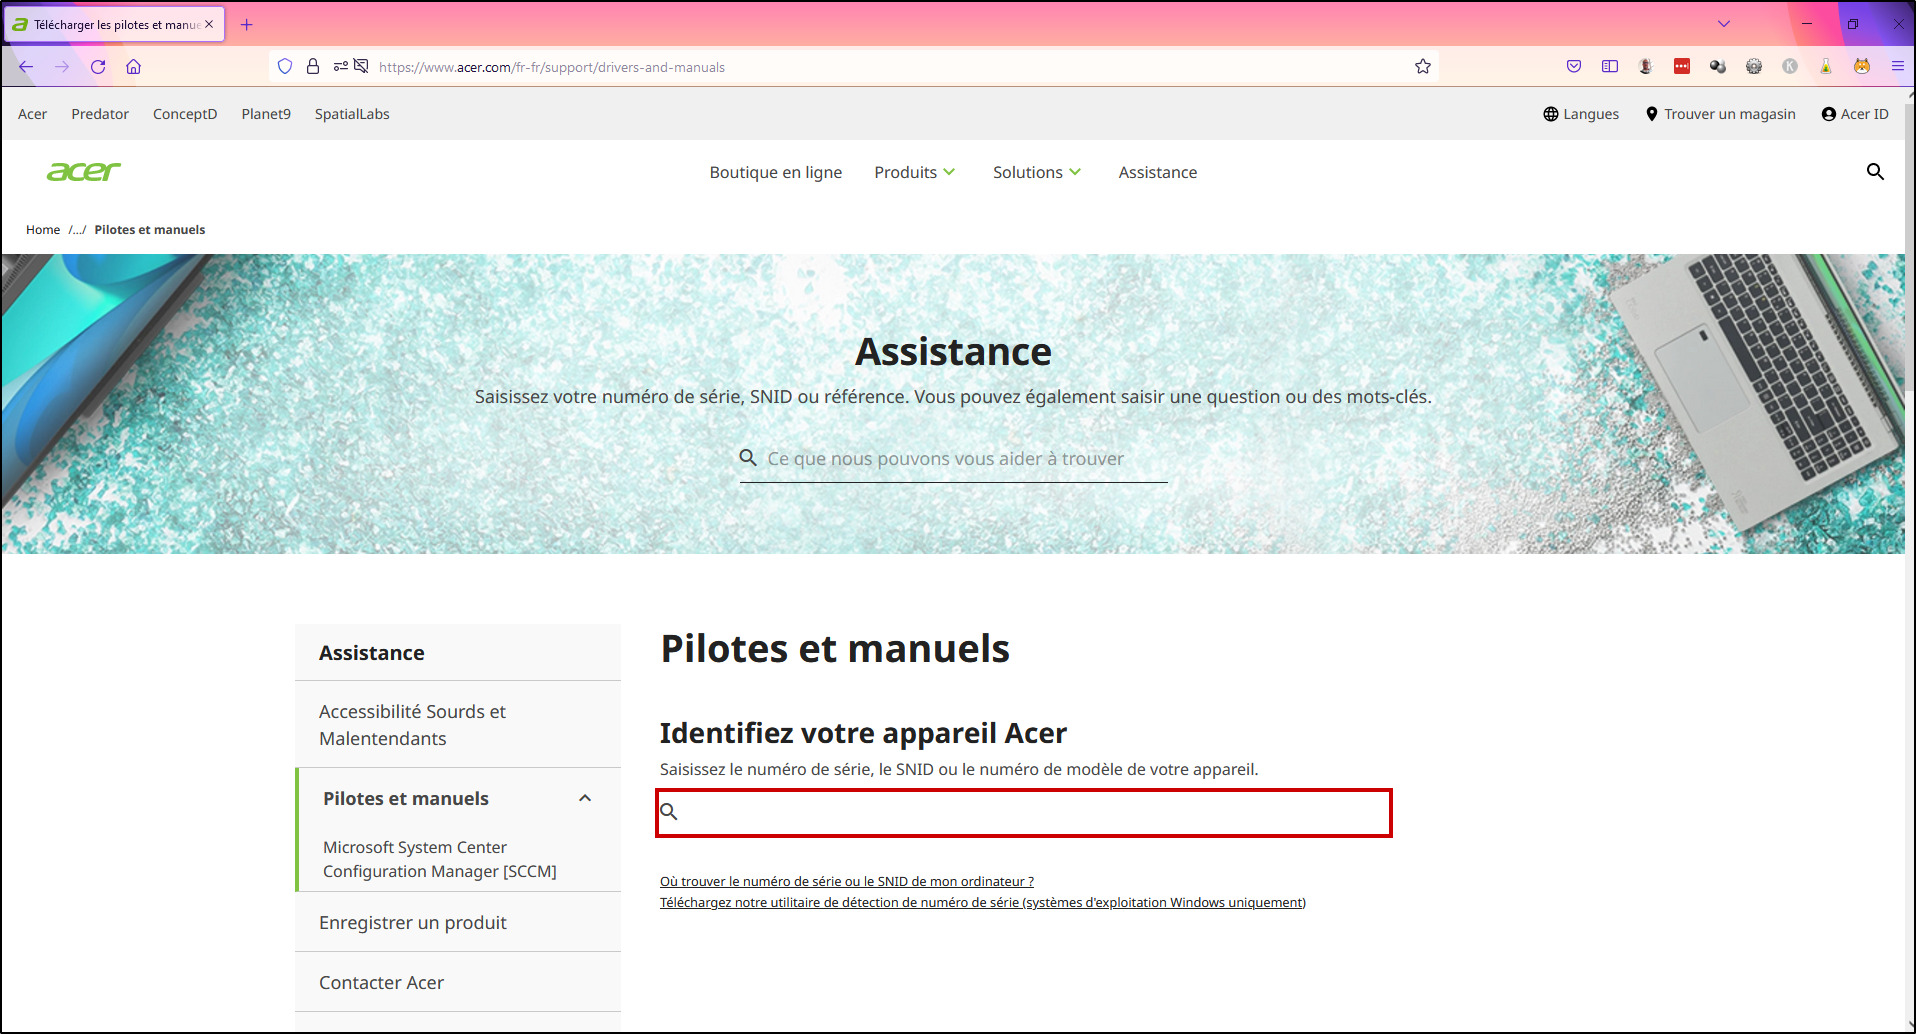
Task: Open the gear extension icon
Action: (x=1754, y=67)
